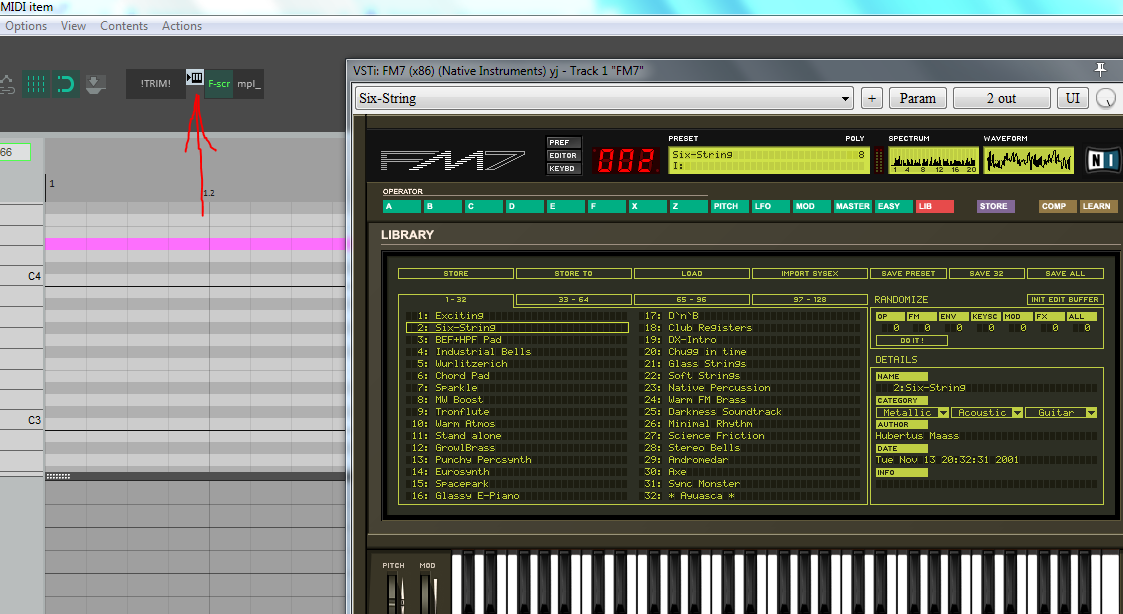The width and height of the screenshot is (1123, 614).
Task: Click the envelope link icon in toolbar
Action: tap(6, 85)
